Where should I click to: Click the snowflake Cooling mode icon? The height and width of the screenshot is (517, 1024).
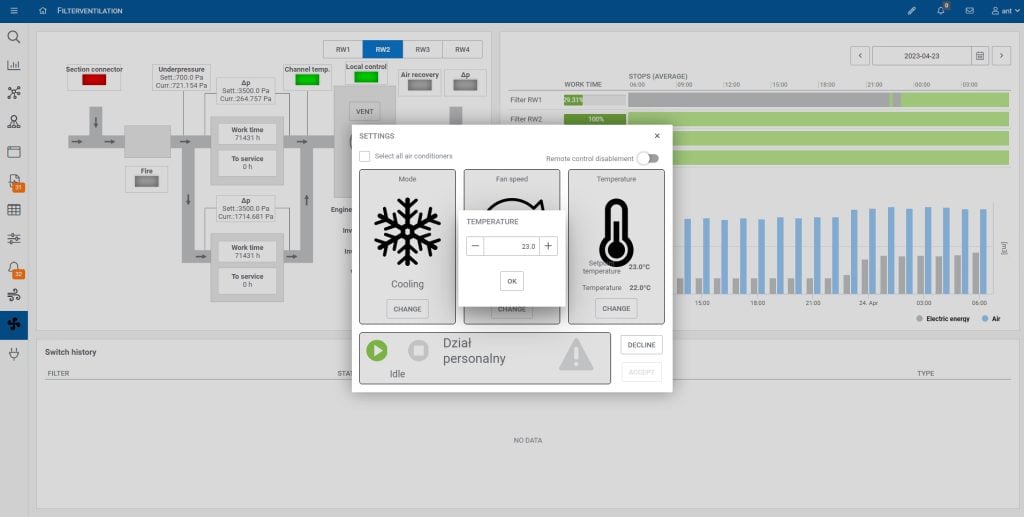click(408, 232)
